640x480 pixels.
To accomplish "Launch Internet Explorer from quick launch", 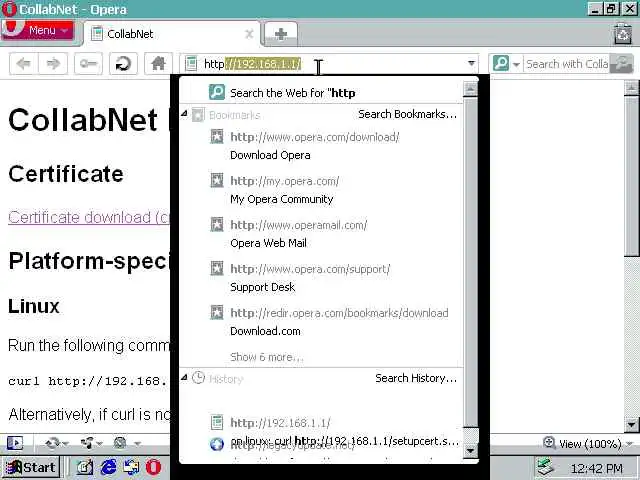I will pyautogui.click(x=108, y=467).
